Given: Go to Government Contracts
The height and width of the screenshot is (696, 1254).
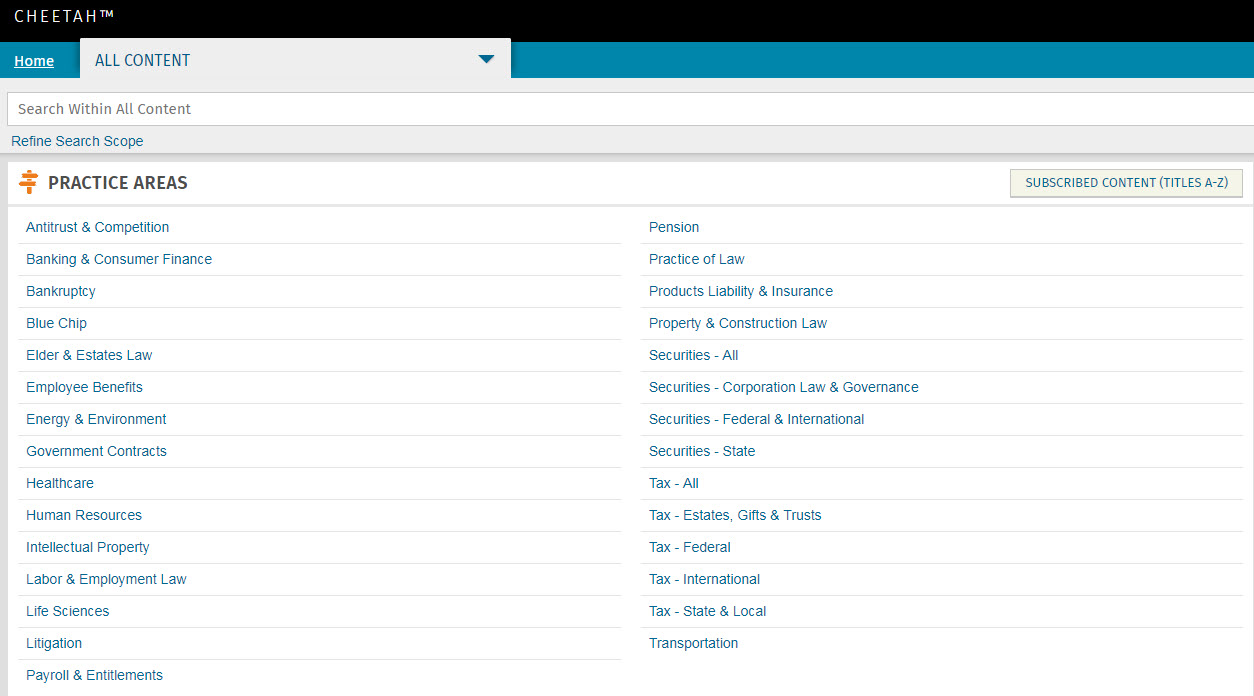Looking at the screenshot, I should [96, 451].
